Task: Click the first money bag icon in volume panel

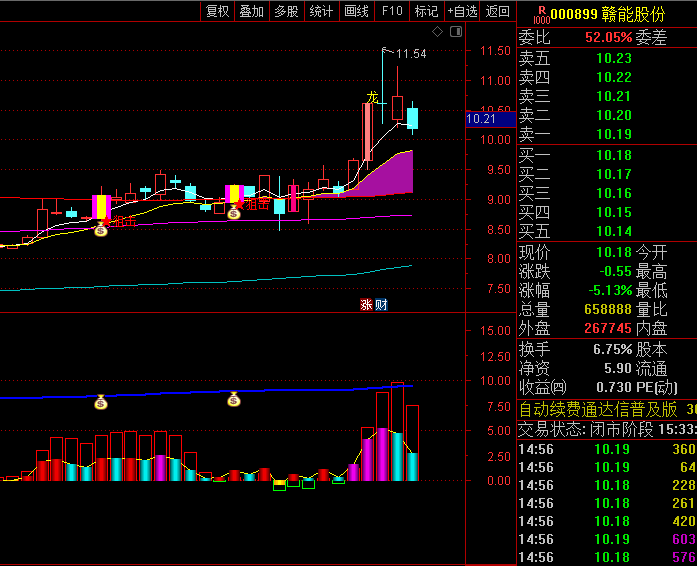Action: click(x=101, y=402)
